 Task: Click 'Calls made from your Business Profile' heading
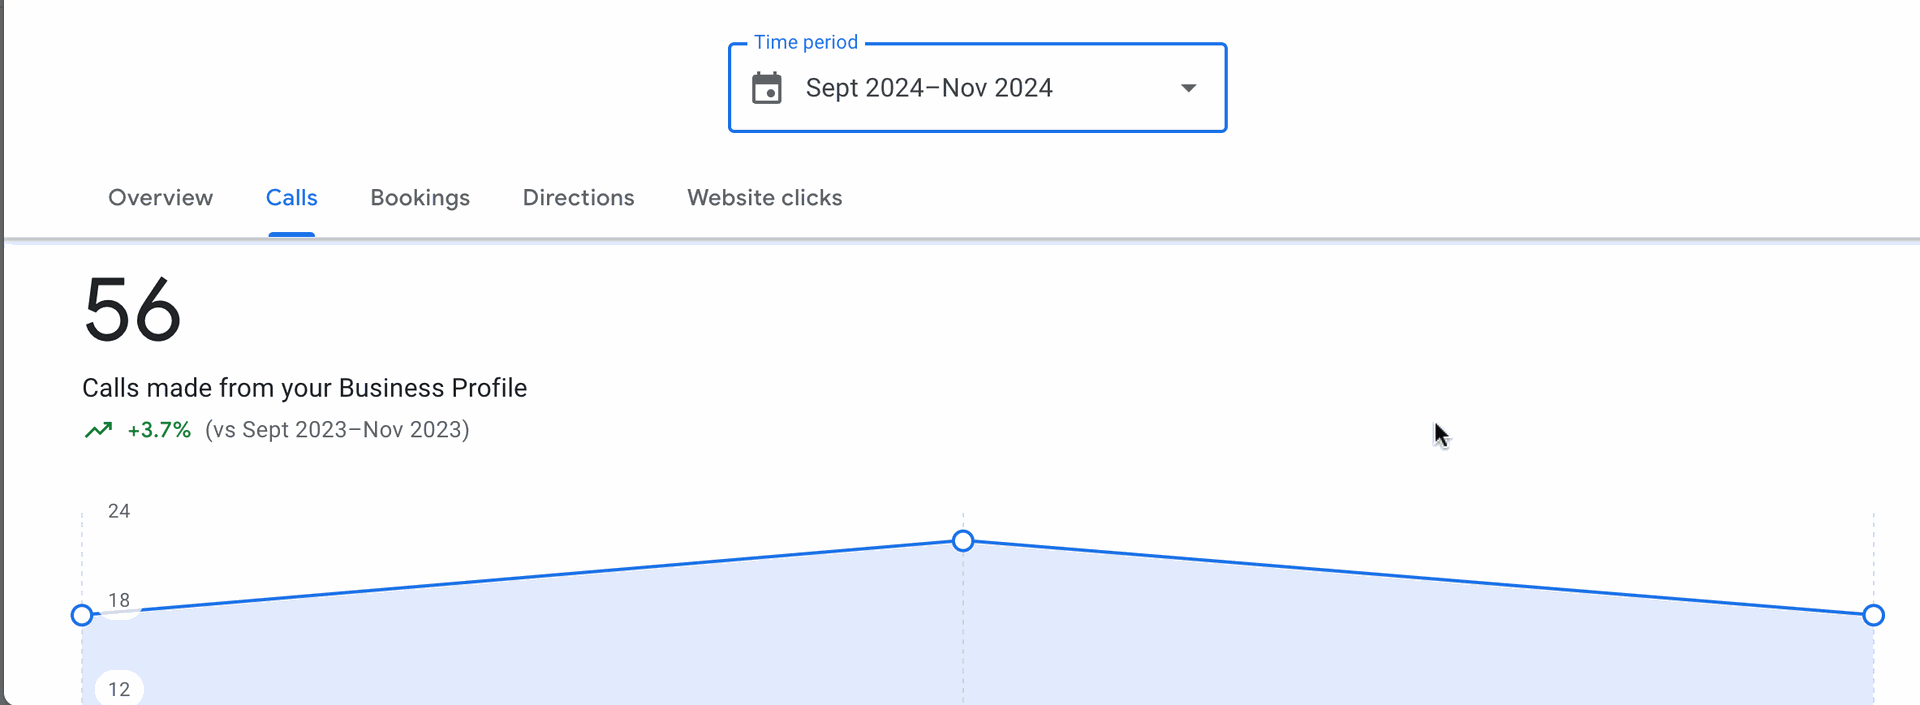click(x=304, y=388)
